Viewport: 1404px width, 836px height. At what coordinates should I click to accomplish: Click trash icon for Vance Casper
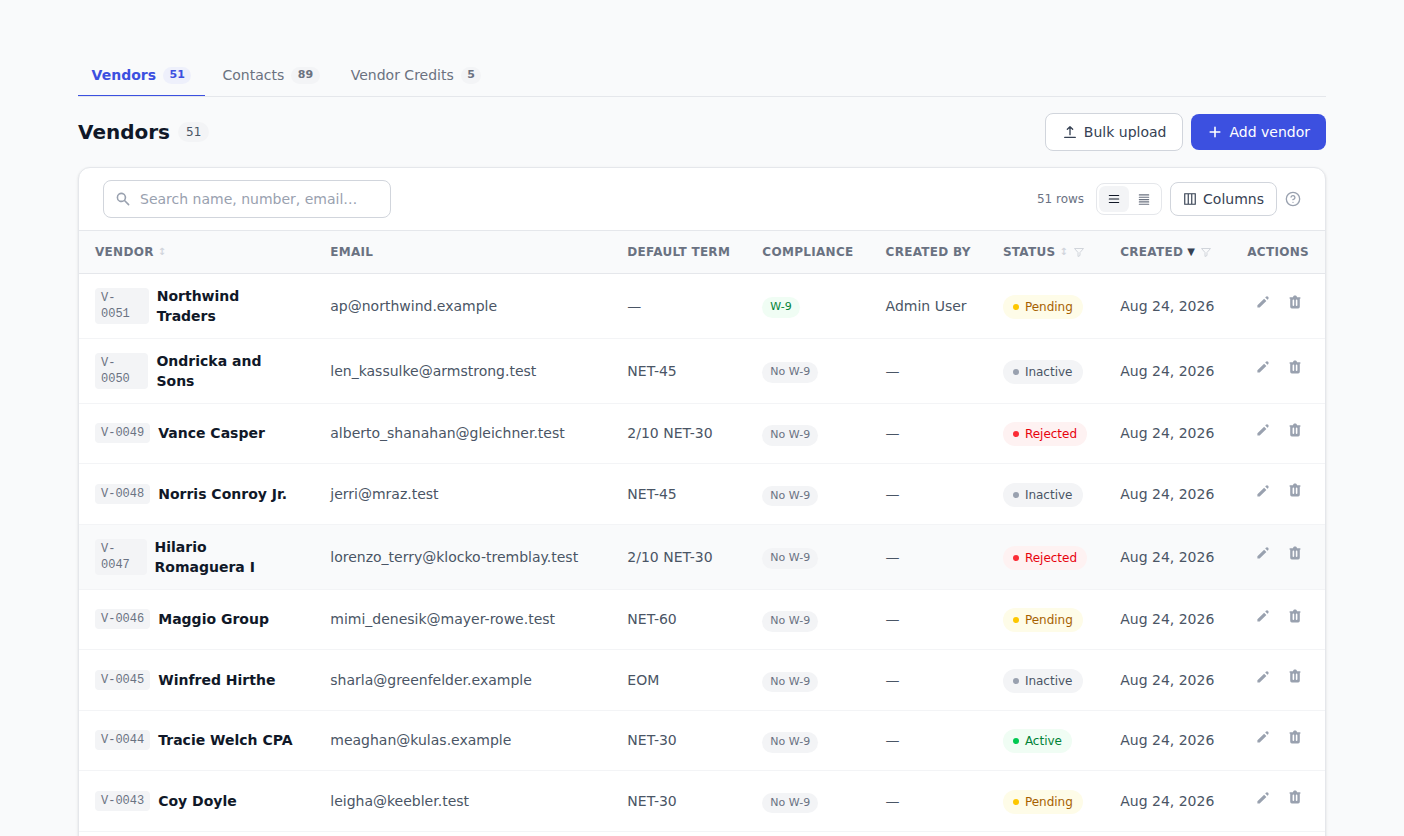tap(1295, 430)
